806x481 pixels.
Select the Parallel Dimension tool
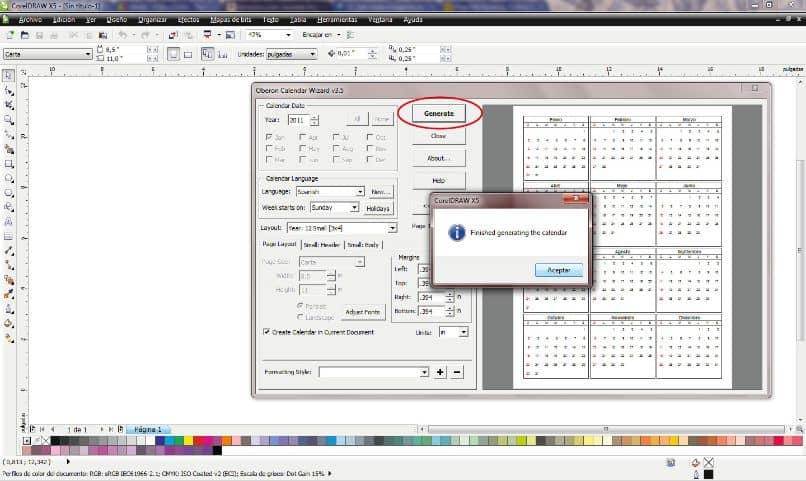[9, 251]
